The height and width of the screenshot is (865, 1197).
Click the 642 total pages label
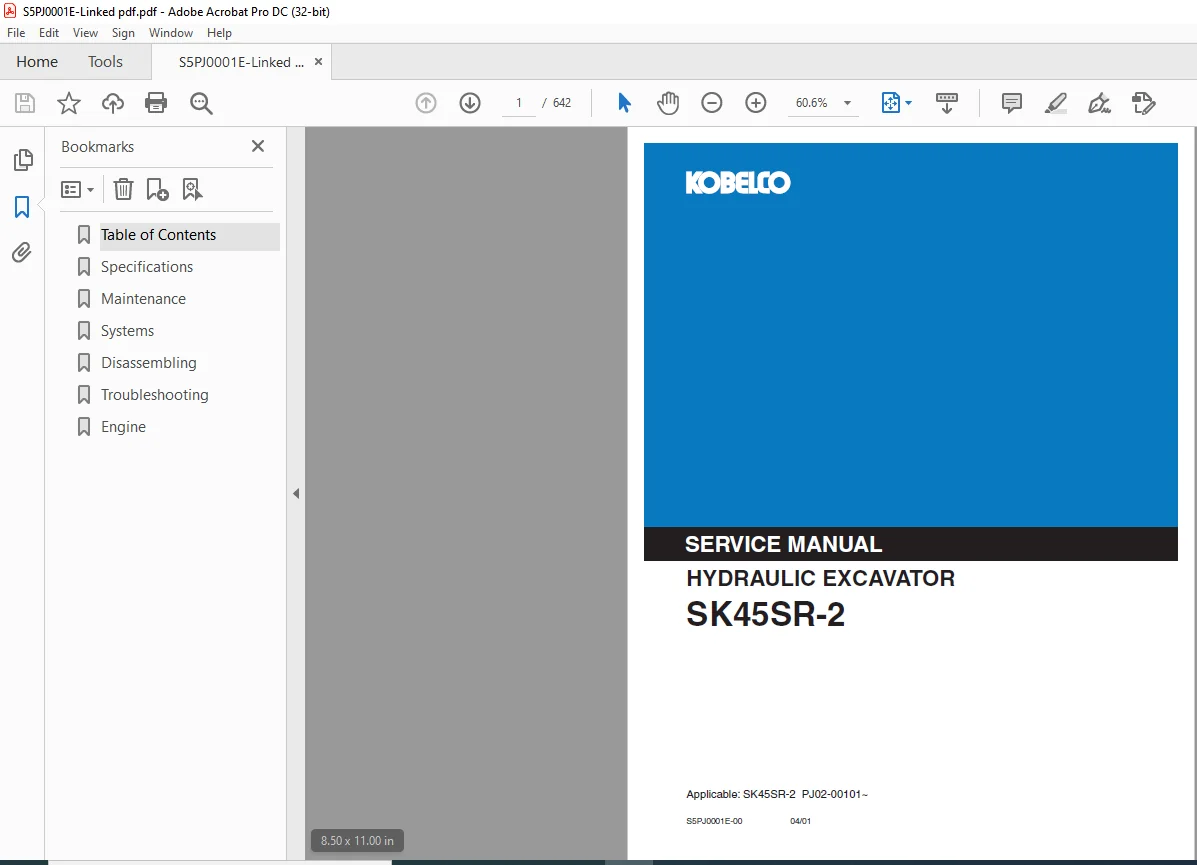[562, 103]
